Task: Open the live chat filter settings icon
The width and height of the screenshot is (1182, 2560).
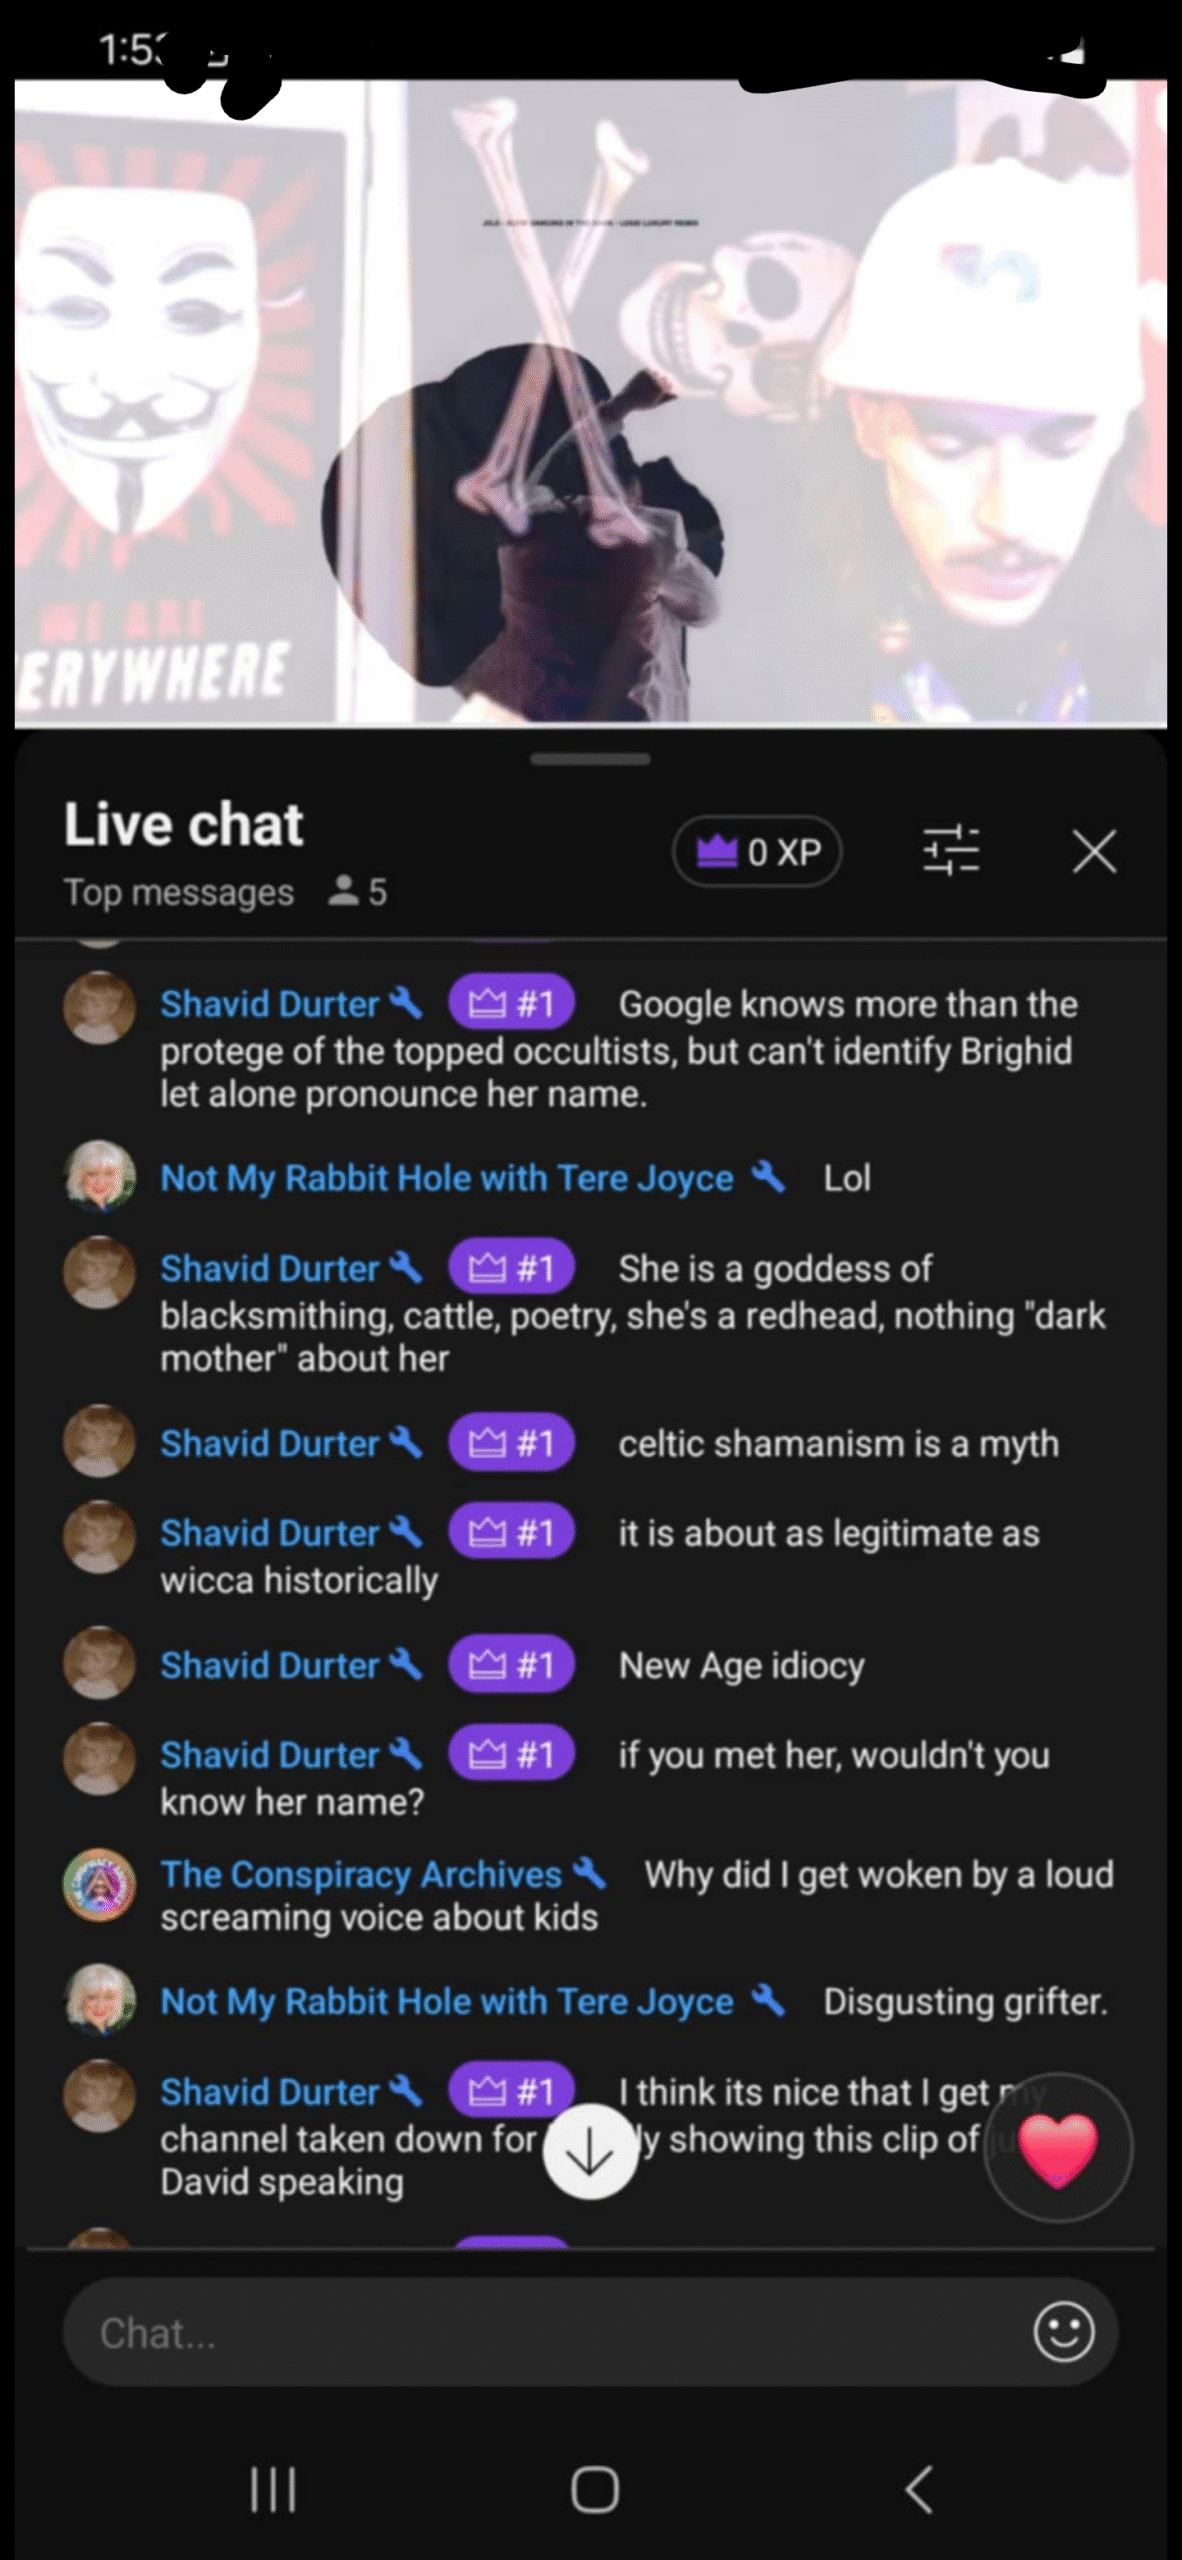Action: click(950, 851)
